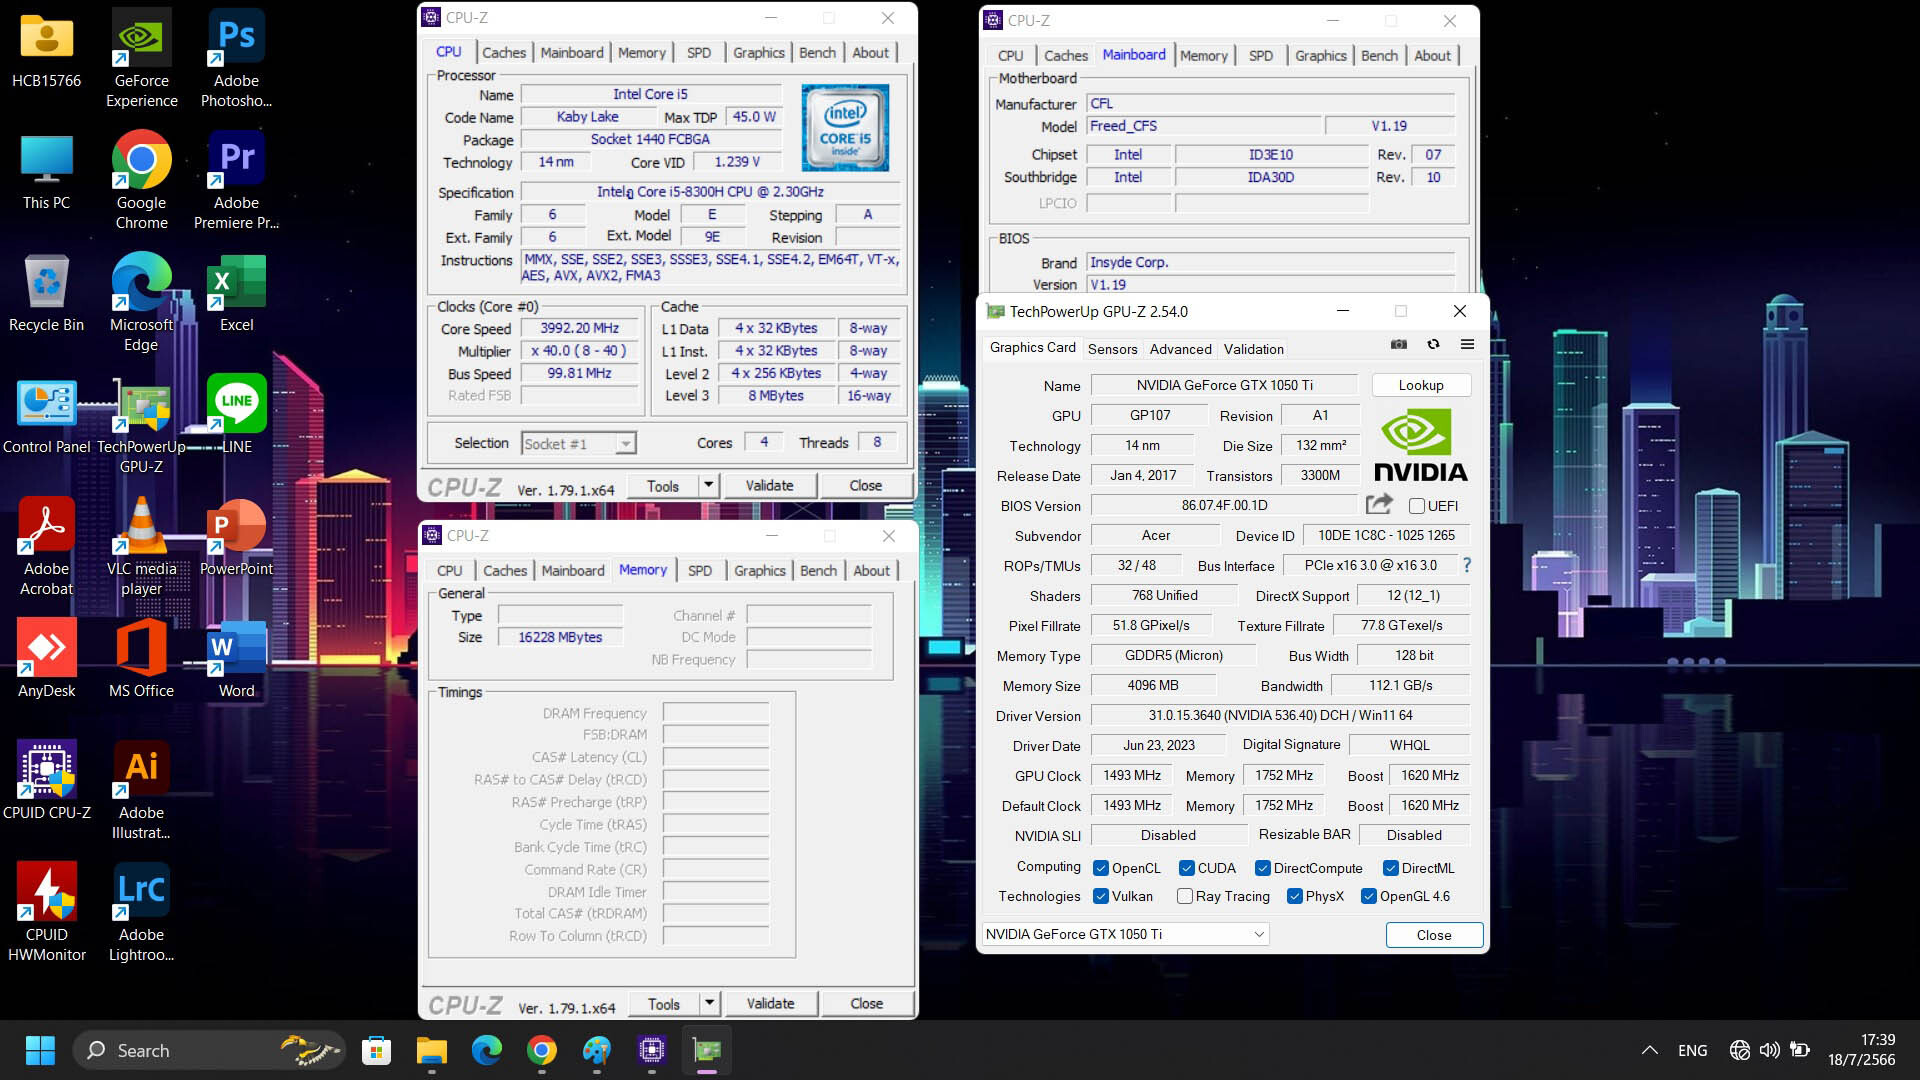The image size is (1920, 1080).
Task: Open Excel desktop shortcut
Action: point(236,292)
